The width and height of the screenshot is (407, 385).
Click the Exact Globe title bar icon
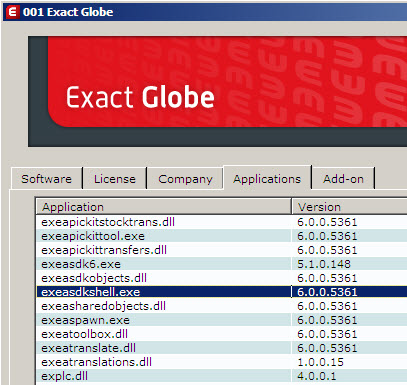point(12,12)
